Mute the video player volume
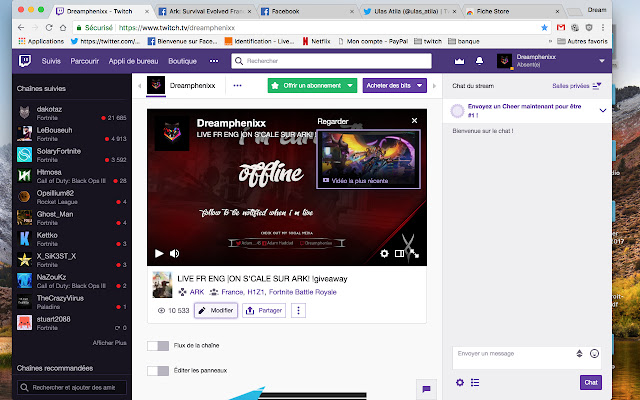This screenshot has width=640, height=400. pyautogui.click(x=175, y=253)
